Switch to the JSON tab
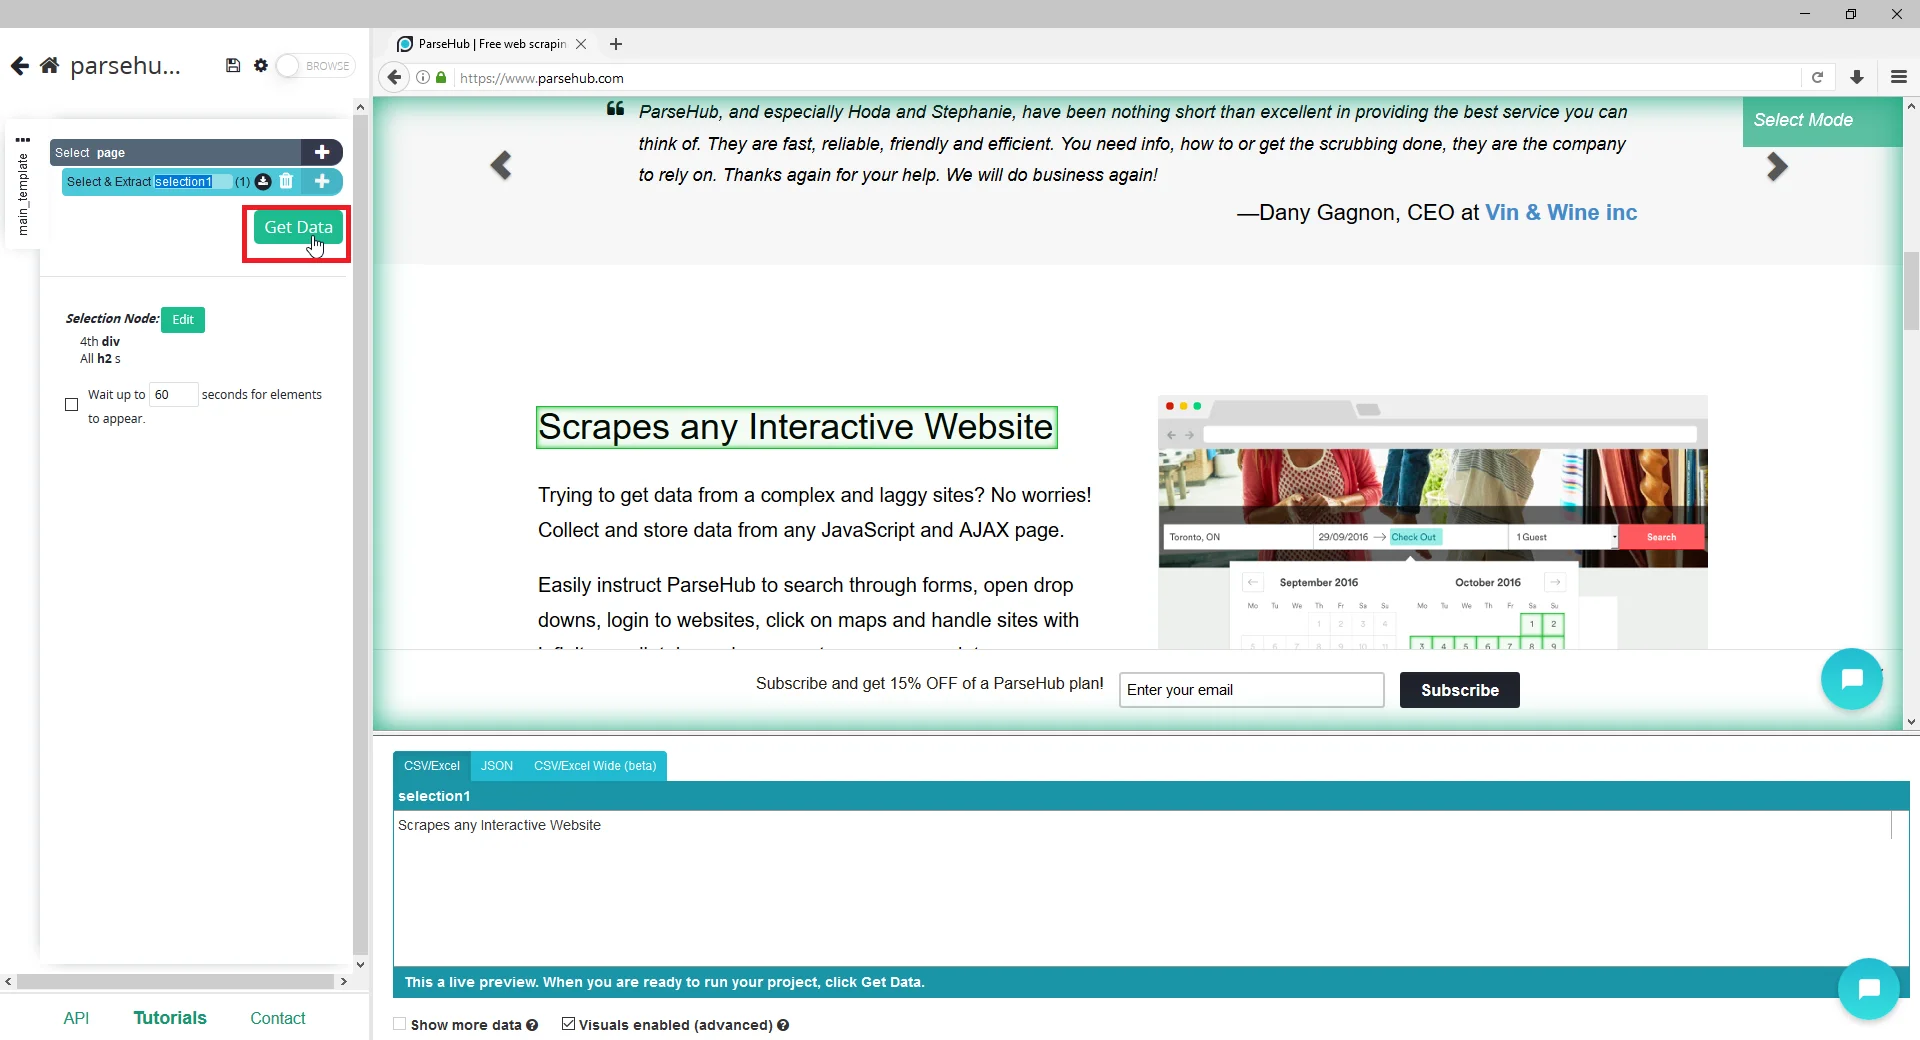The width and height of the screenshot is (1920, 1040). click(497, 766)
